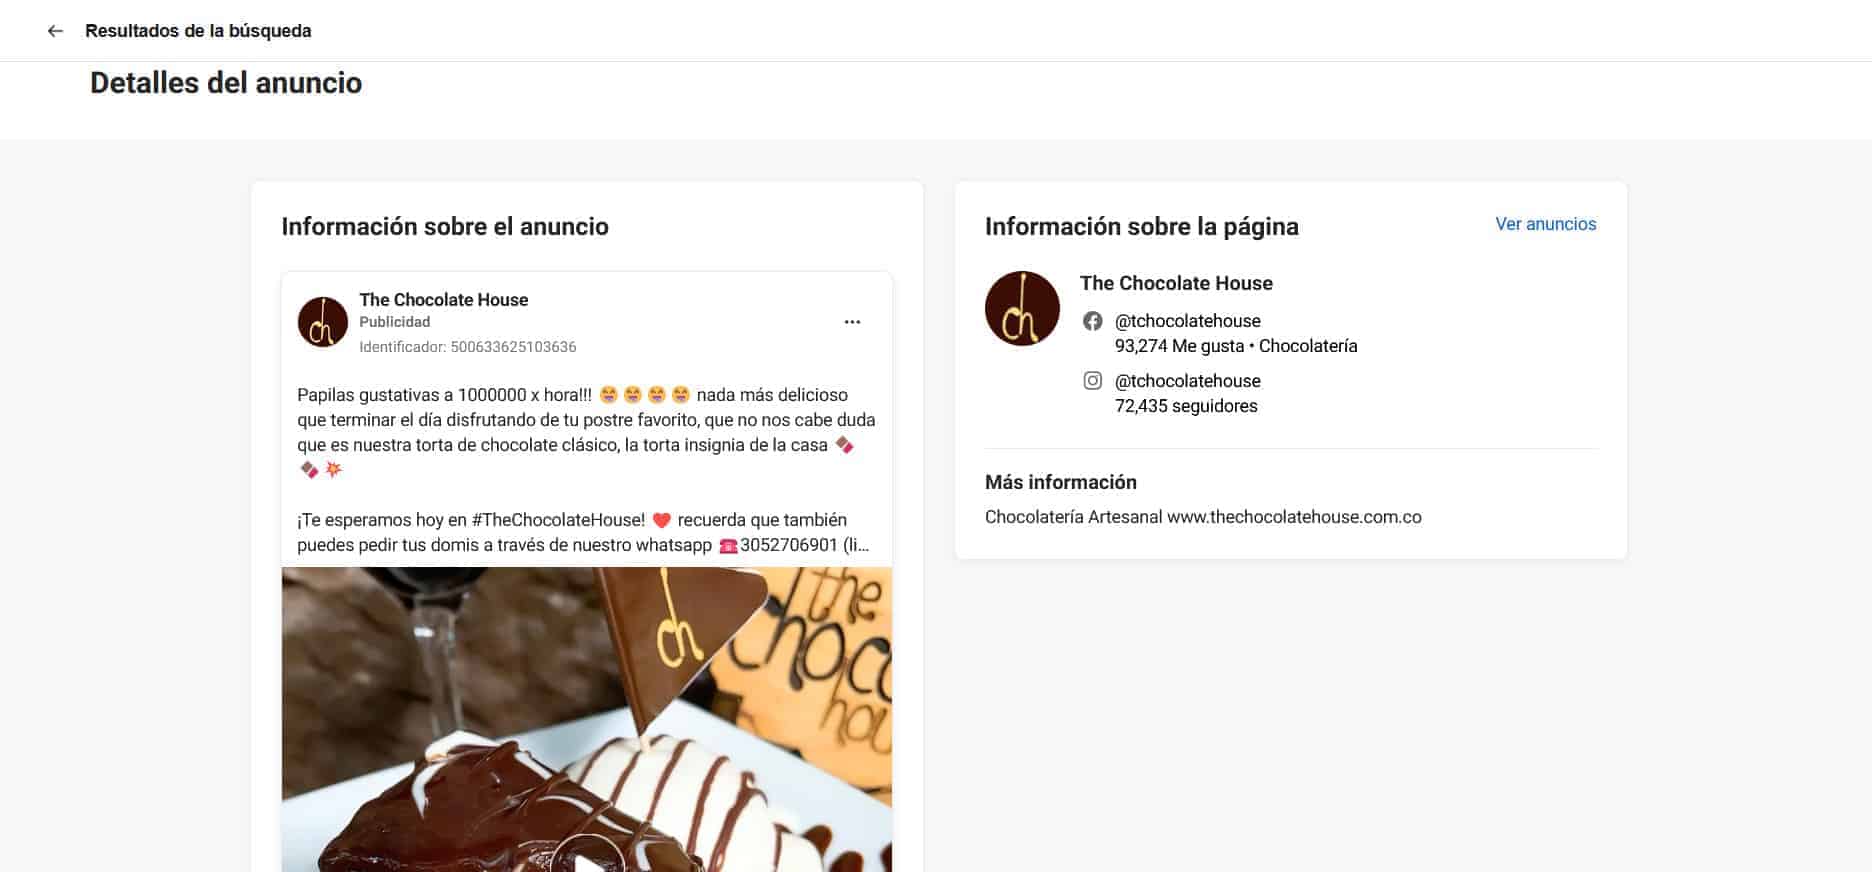Viewport: 1872px width, 872px height.
Task: Open the ad's three-dot options menu
Action: pos(852,322)
